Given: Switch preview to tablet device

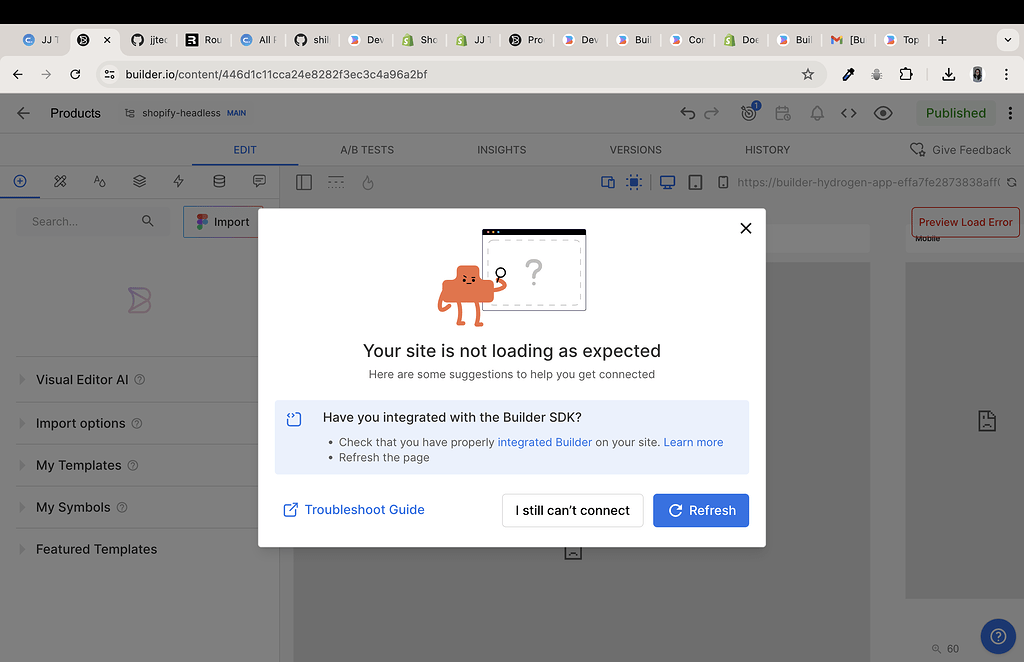Looking at the screenshot, I should pyautogui.click(x=695, y=183).
